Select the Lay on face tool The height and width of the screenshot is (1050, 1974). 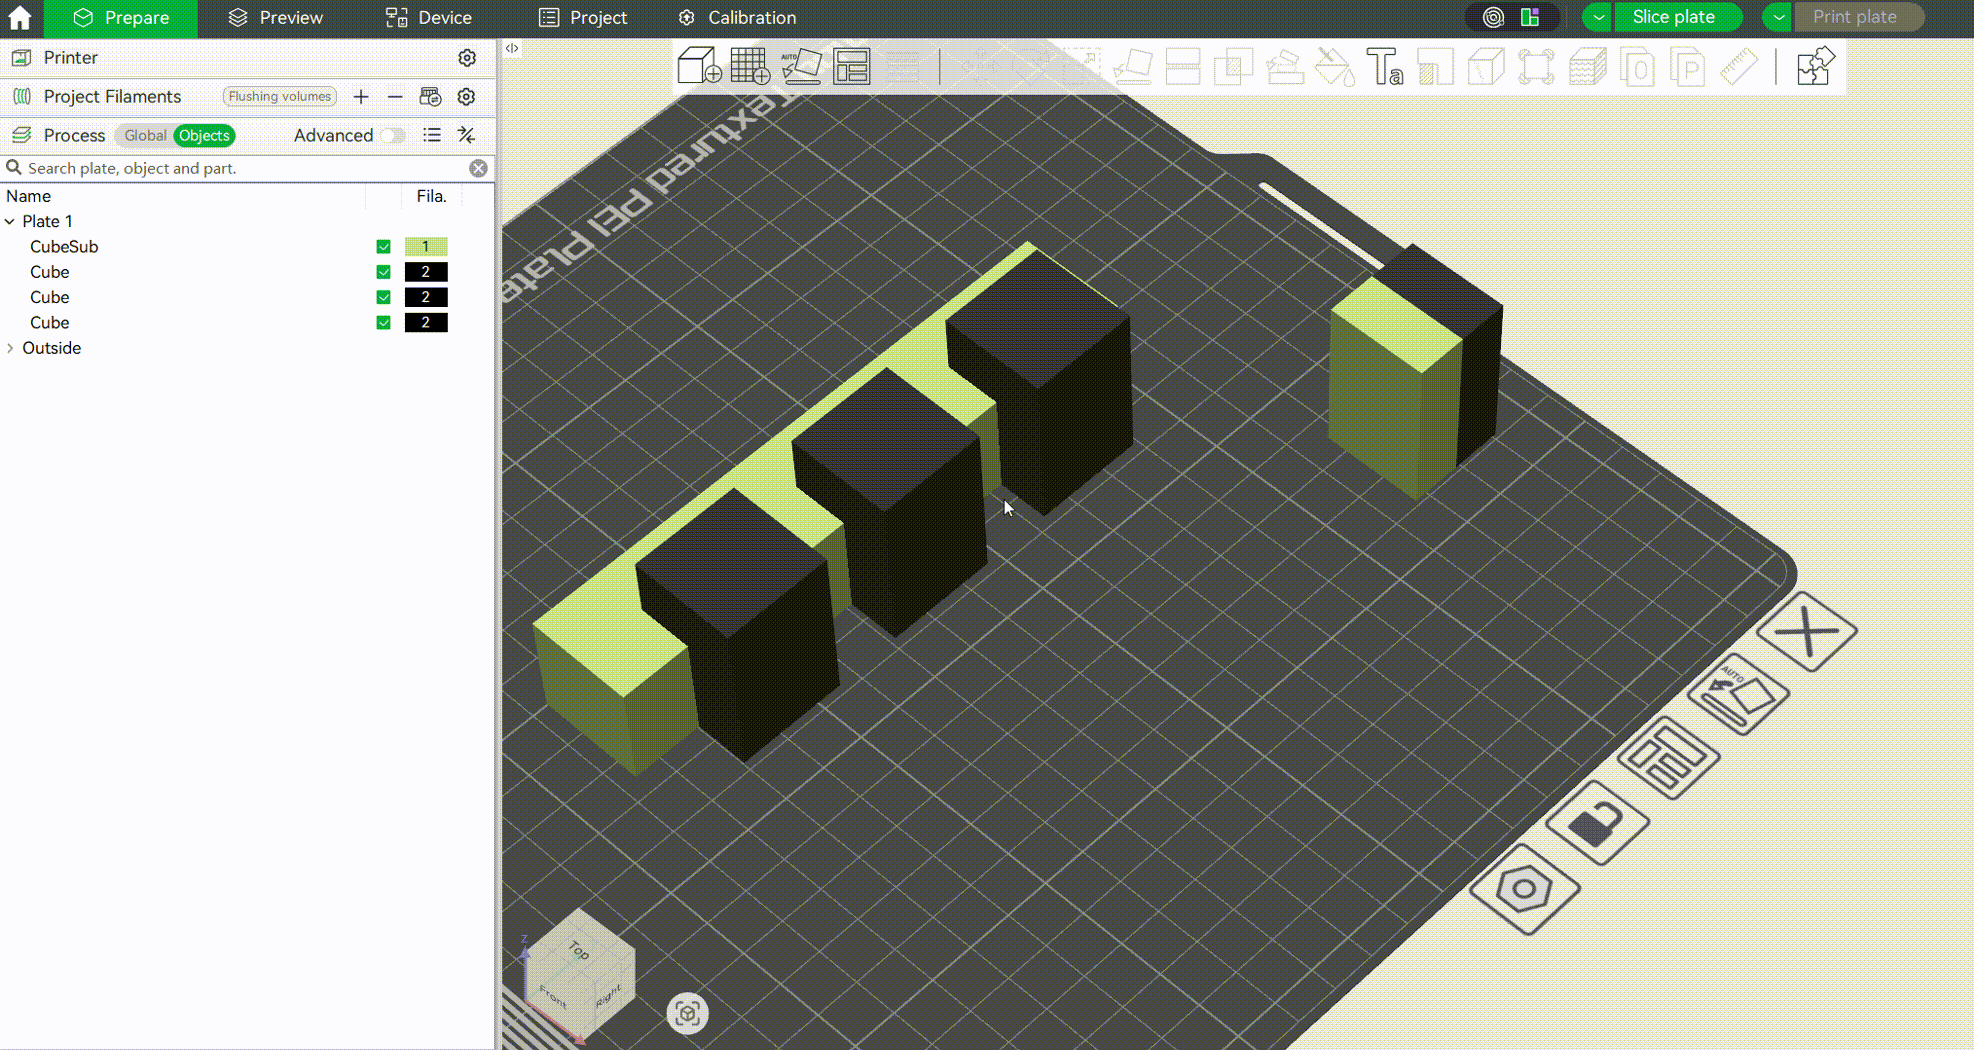point(1132,67)
